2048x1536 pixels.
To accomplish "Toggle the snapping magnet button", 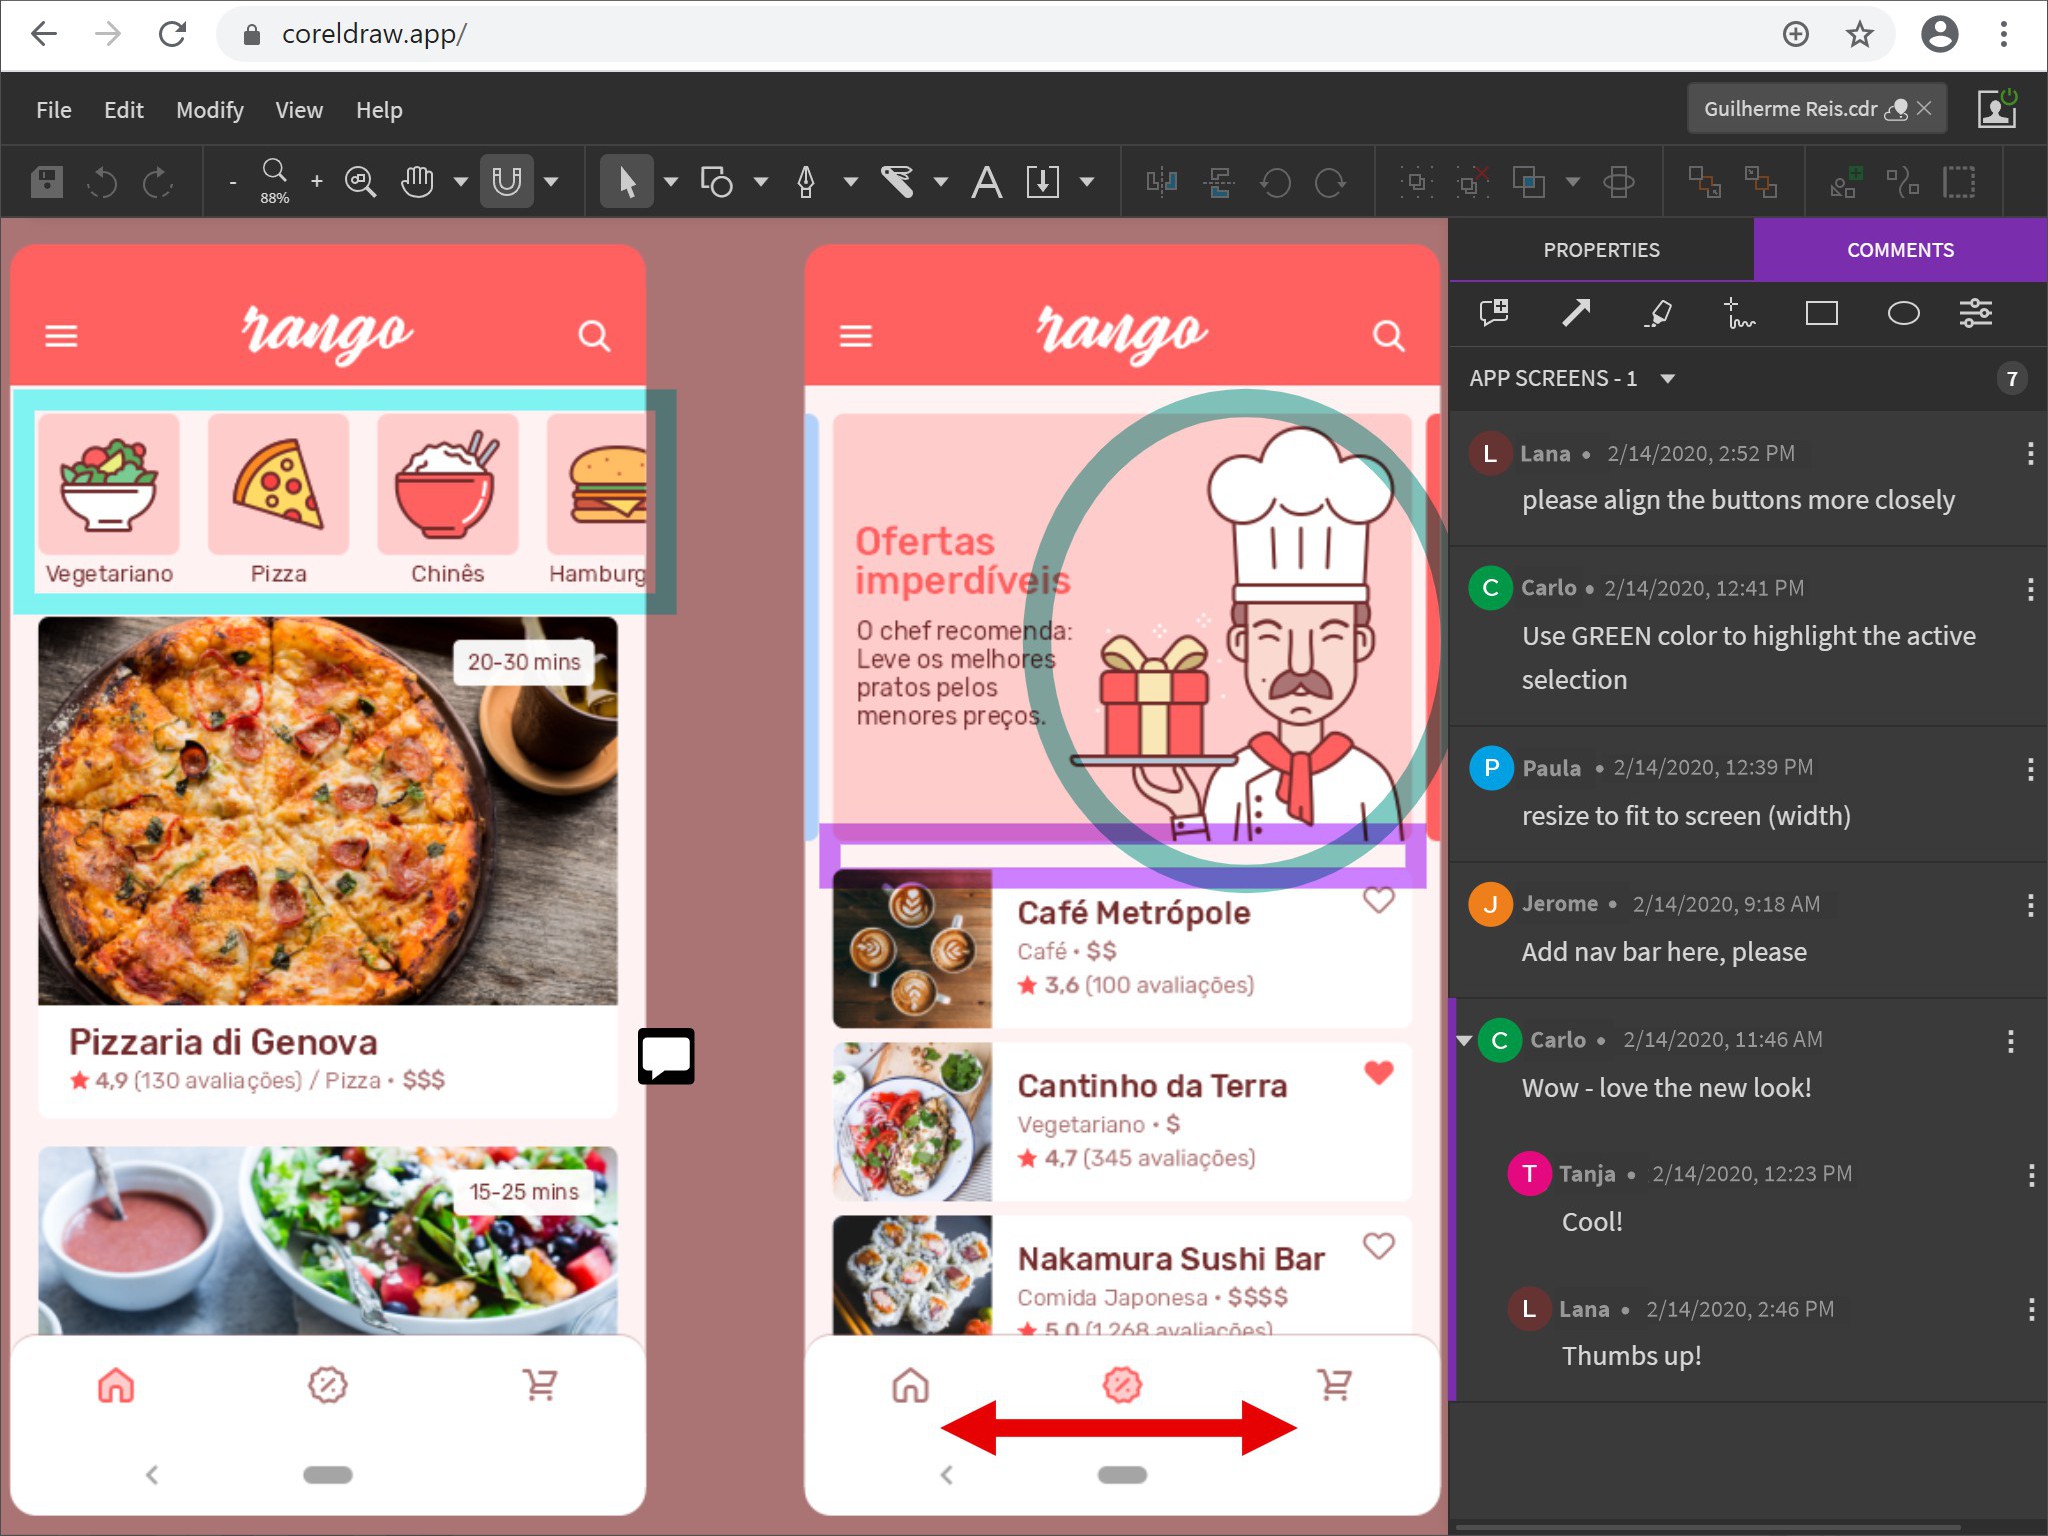I will pos(507,182).
